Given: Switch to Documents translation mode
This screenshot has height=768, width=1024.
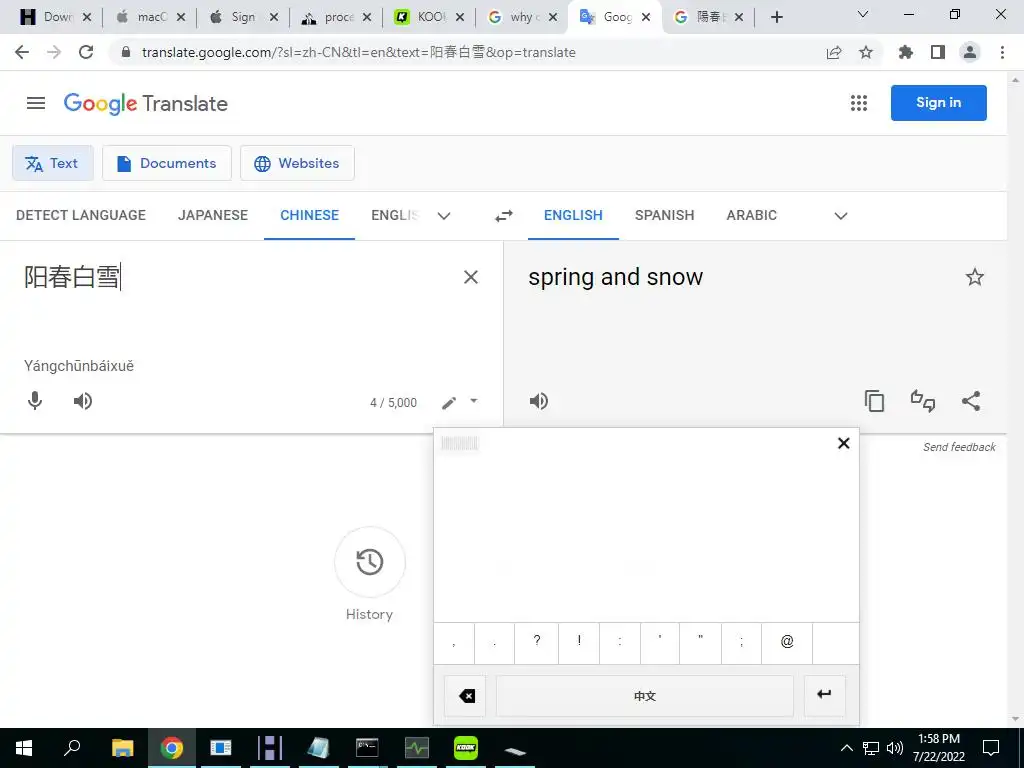Looking at the screenshot, I should (167, 163).
